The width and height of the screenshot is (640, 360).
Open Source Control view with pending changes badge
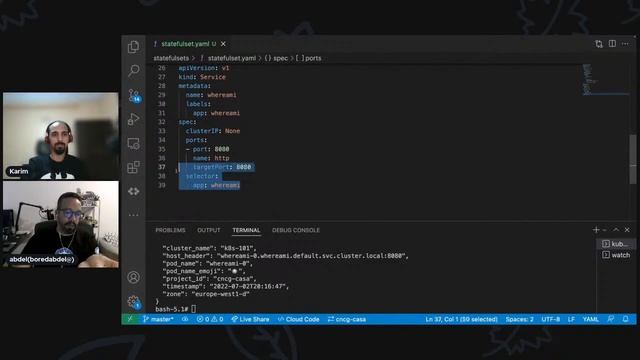[x=134, y=96]
